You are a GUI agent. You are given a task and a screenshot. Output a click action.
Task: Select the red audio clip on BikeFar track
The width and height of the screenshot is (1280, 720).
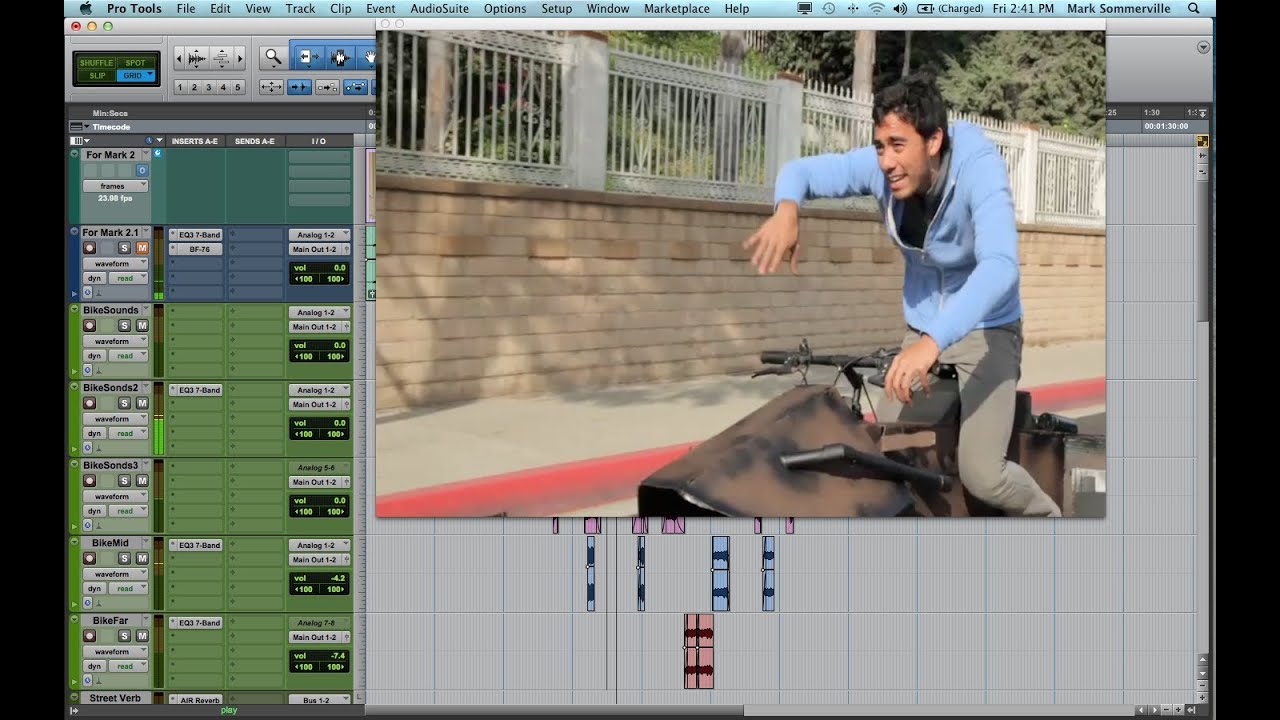point(699,651)
